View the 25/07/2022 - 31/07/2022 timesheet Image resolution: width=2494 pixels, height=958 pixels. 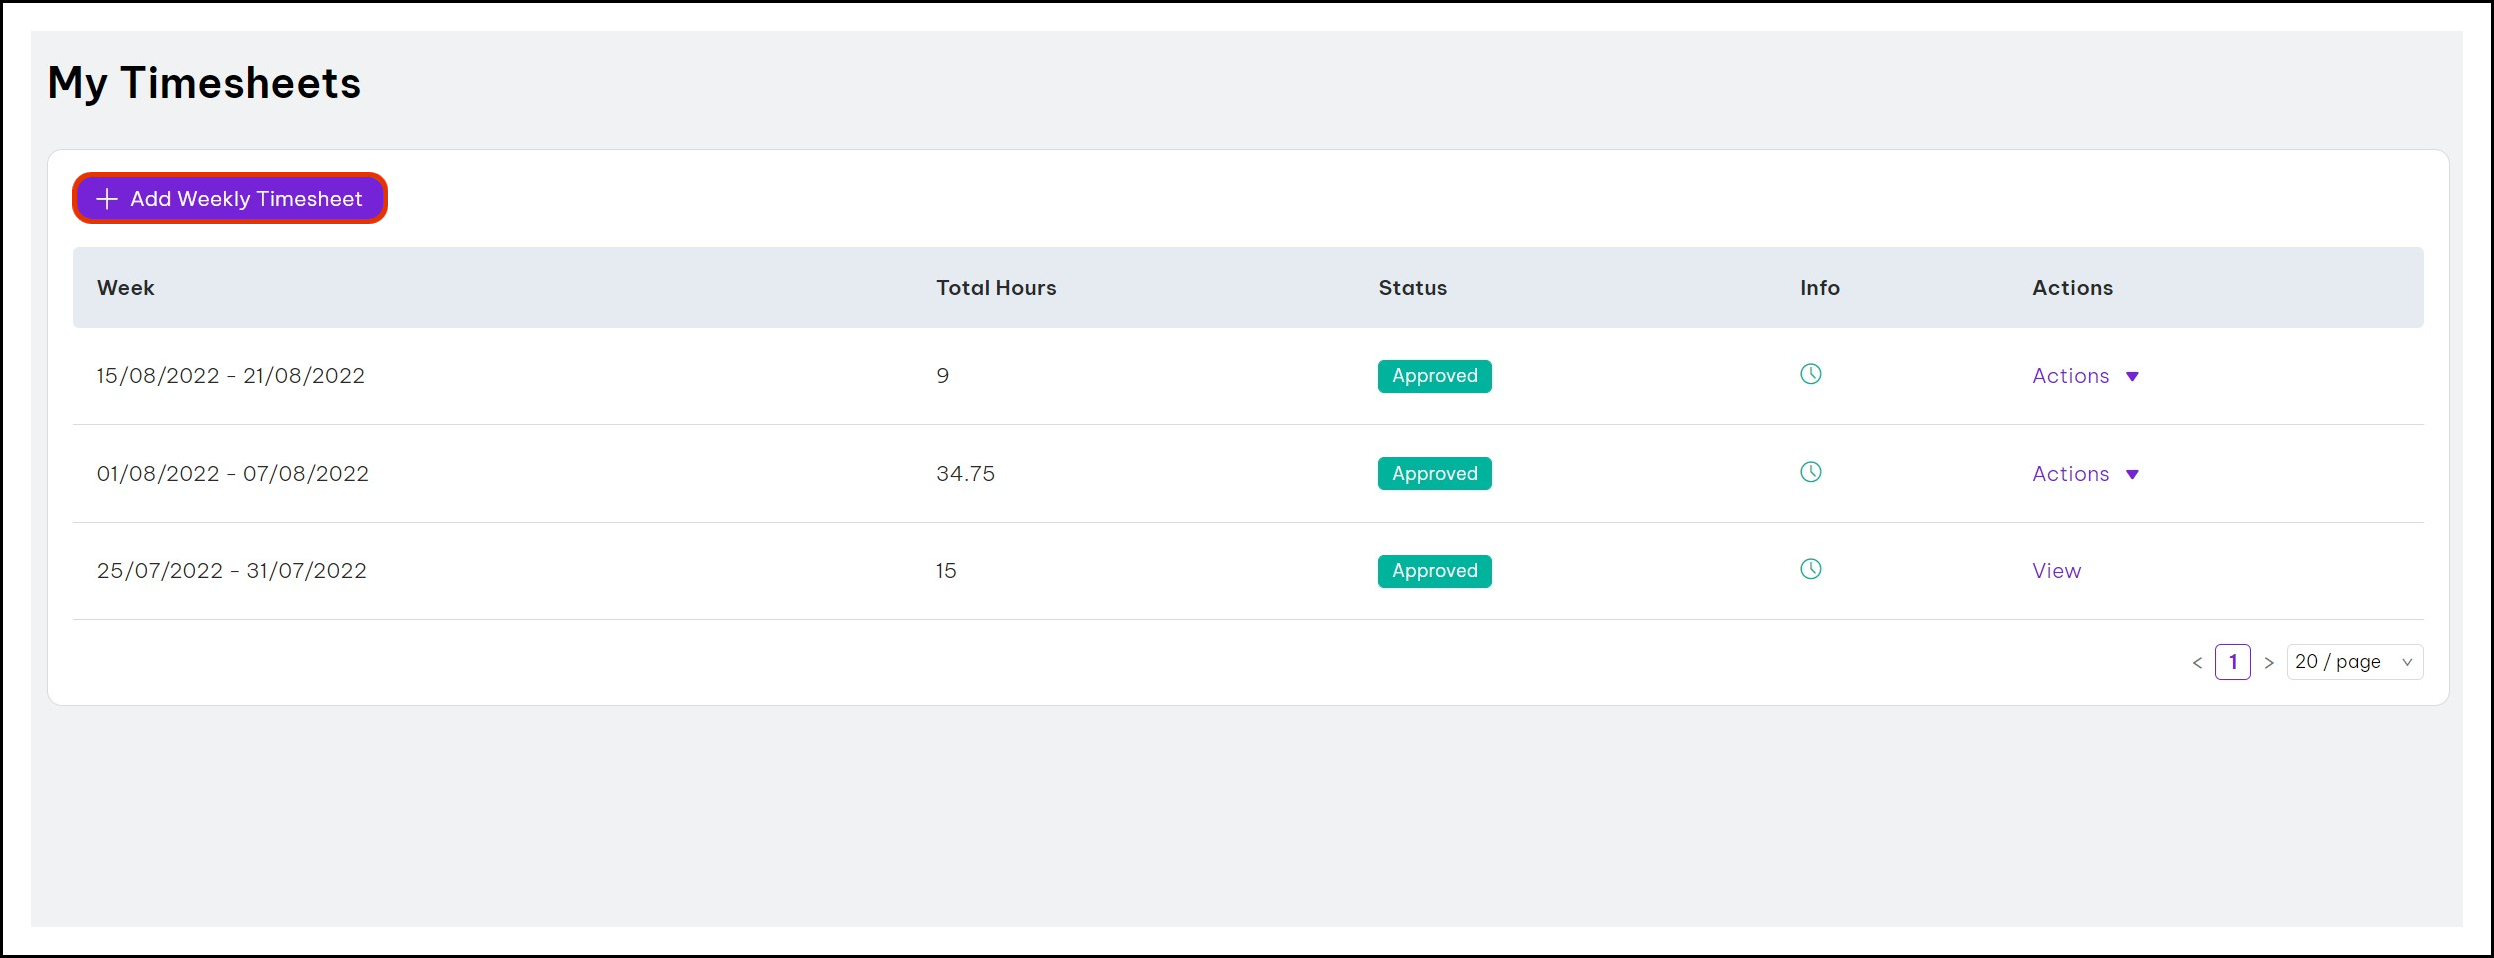tap(2056, 571)
